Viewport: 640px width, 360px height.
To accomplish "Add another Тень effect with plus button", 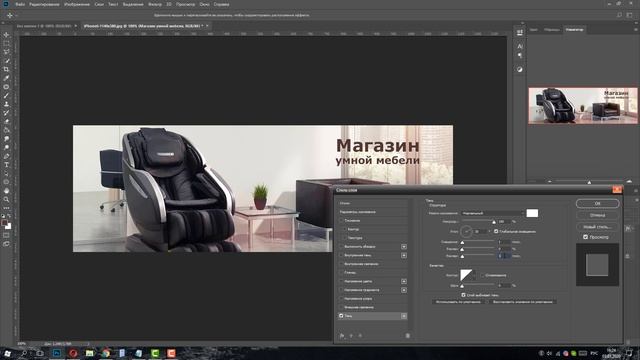I will [404, 316].
